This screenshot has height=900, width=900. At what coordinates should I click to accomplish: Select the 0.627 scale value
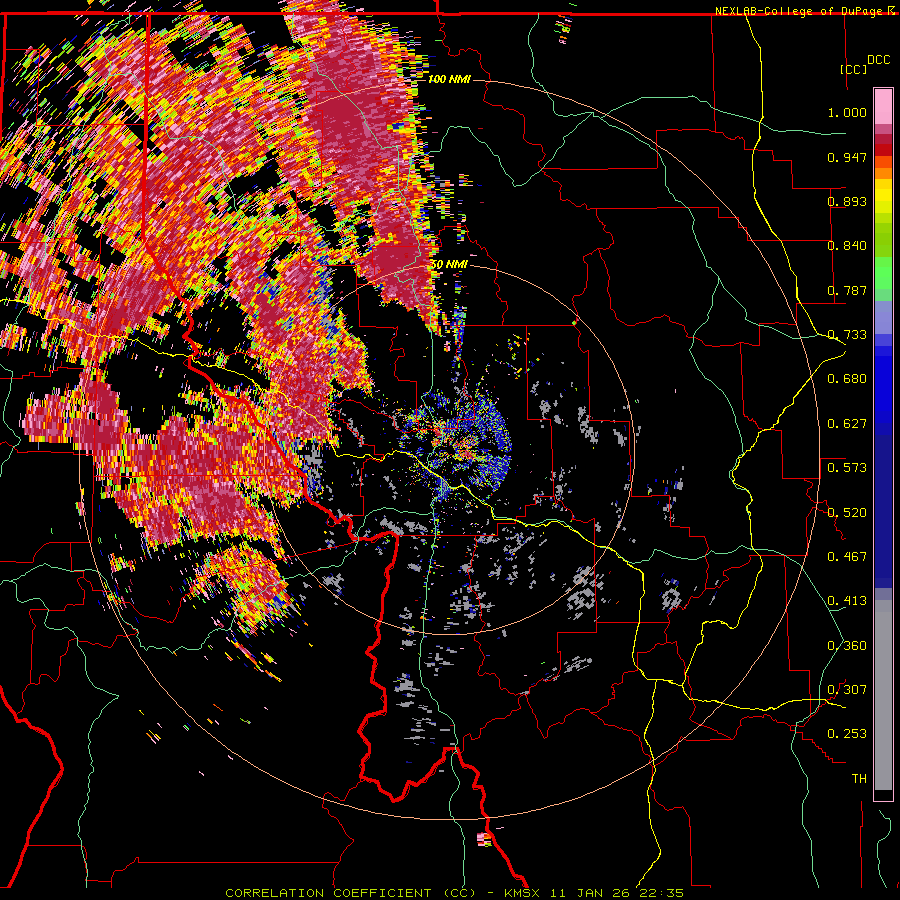pos(847,424)
